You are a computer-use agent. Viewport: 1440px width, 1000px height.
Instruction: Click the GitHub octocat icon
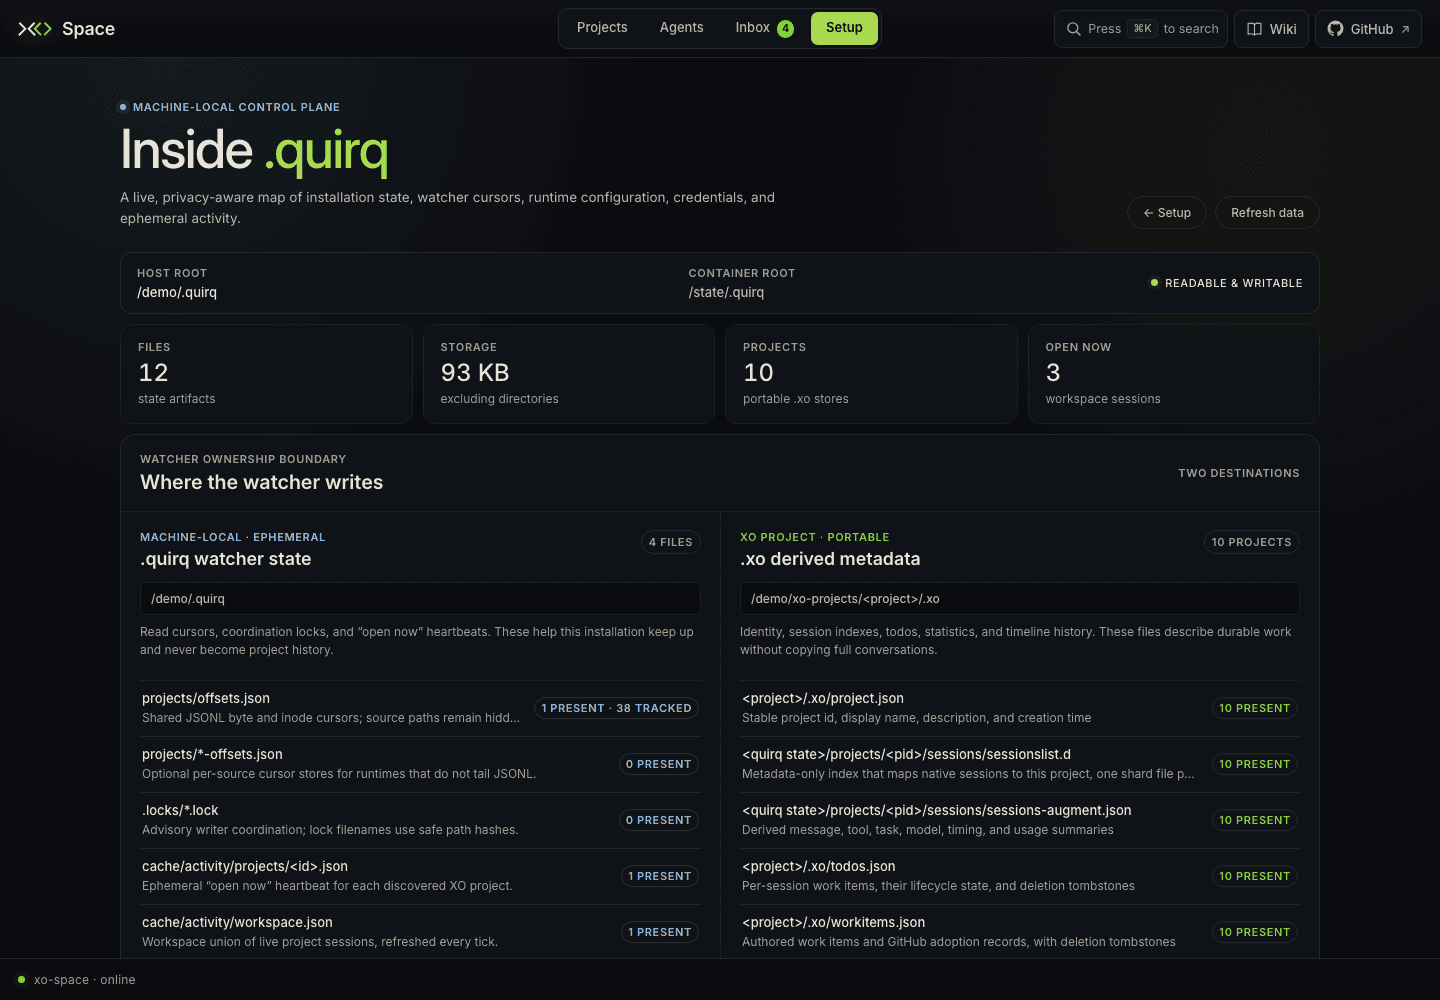point(1335,29)
